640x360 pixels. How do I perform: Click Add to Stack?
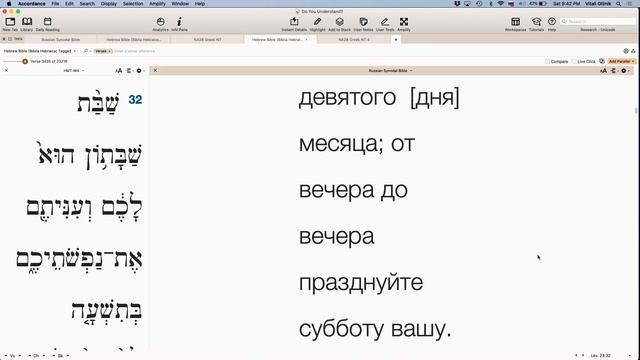(x=340, y=24)
